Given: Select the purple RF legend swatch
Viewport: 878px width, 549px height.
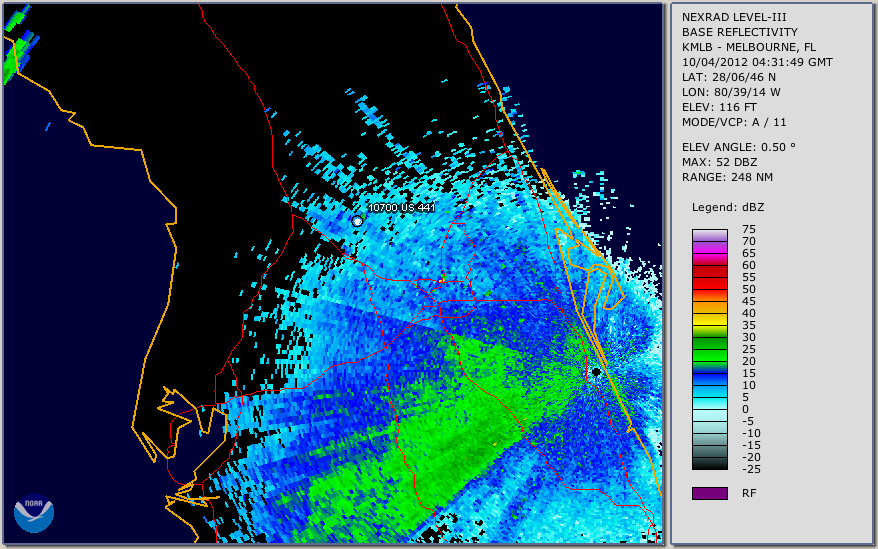Looking at the screenshot, I should point(709,493).
